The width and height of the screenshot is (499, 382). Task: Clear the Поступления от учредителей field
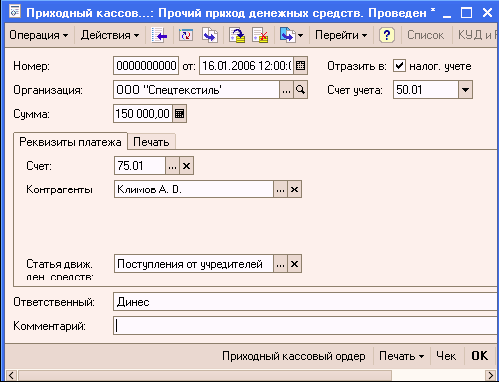(x=294, y=264)
